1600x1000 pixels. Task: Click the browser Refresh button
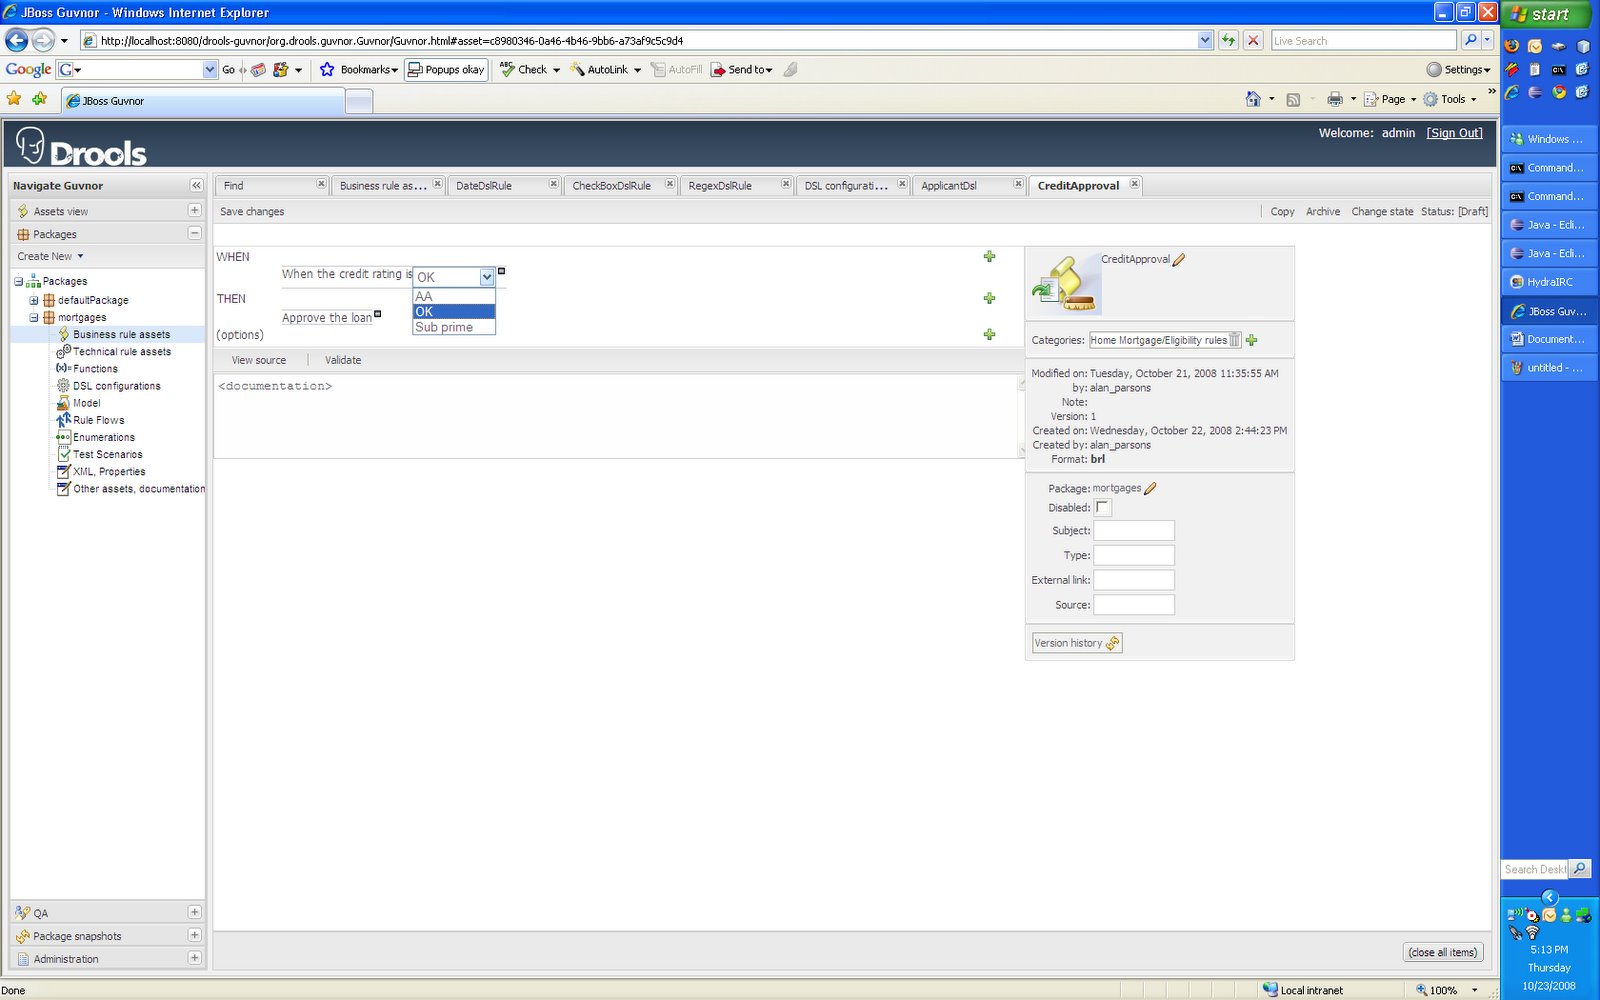tap(1228, 40)
